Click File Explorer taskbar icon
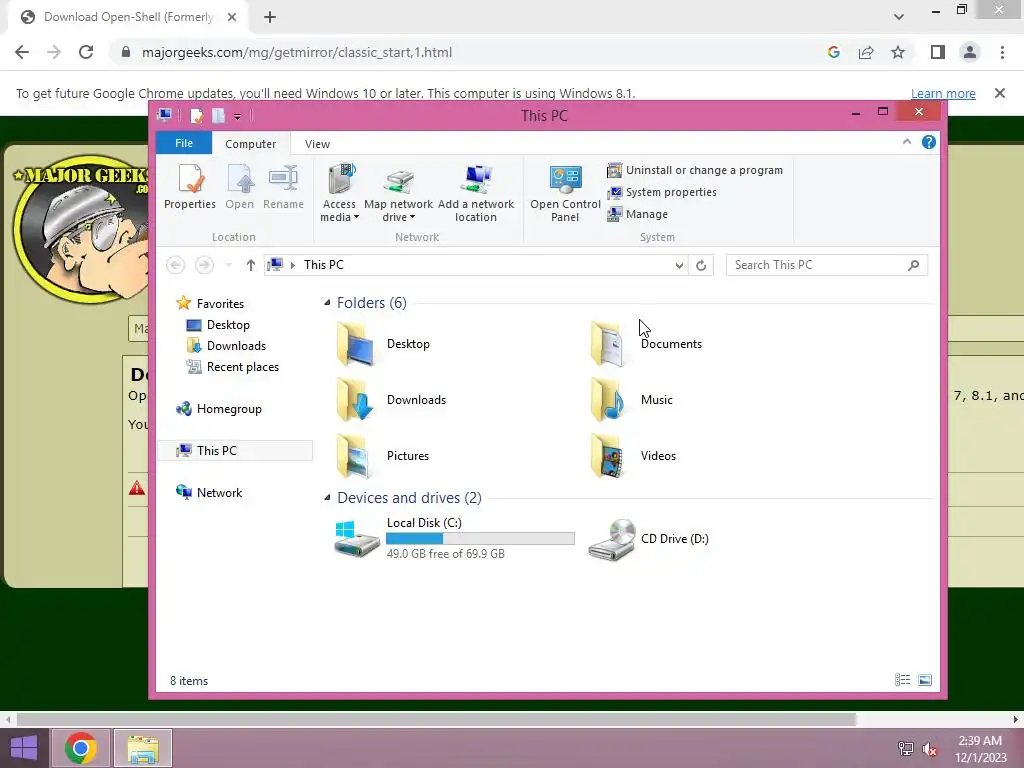Image resolution: width=1024 pixels, height=768 pixels. tap(143, 748)
